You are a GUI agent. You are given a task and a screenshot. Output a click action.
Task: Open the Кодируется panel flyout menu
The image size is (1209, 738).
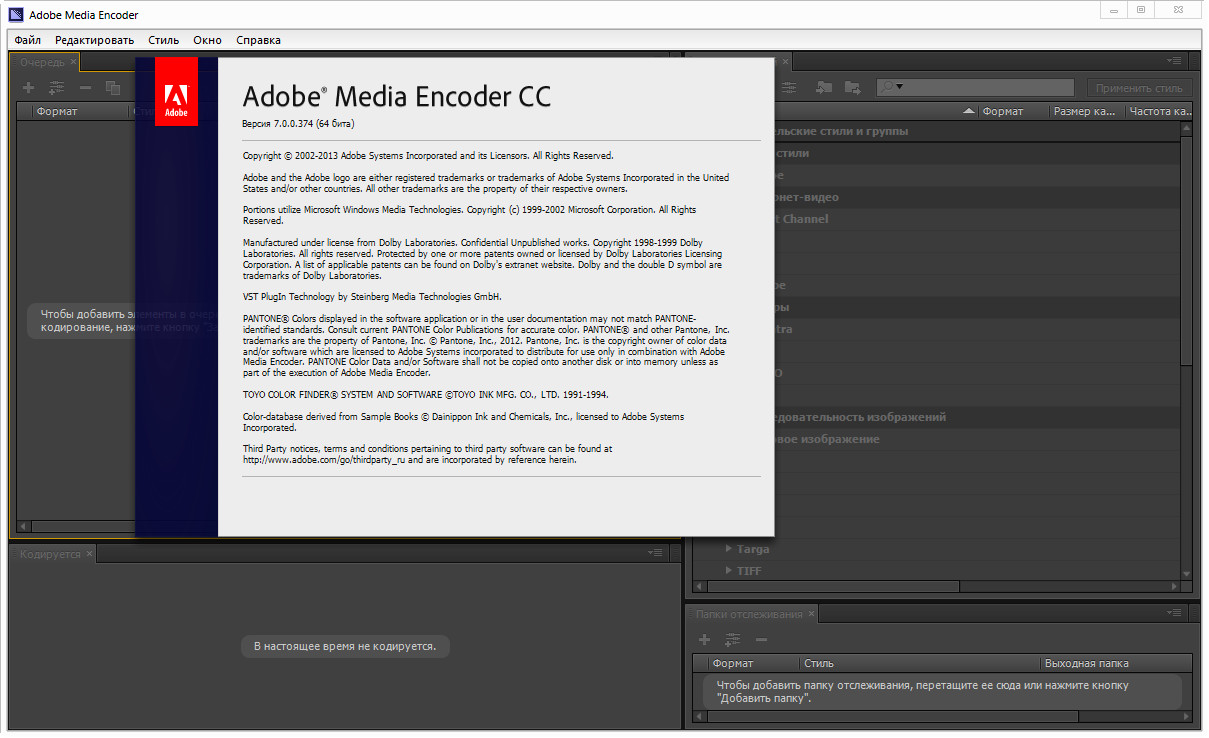pos(656,552)
